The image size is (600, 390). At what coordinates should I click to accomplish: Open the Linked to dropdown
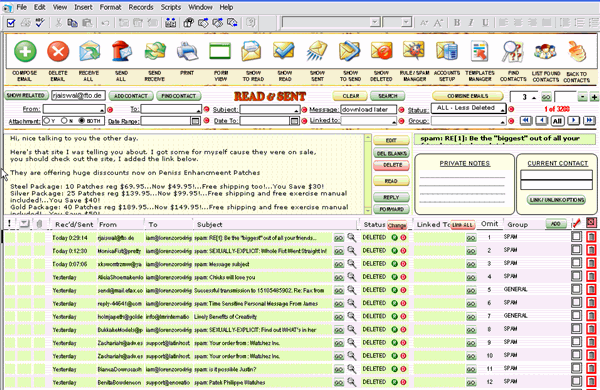[x=394, y=122]
